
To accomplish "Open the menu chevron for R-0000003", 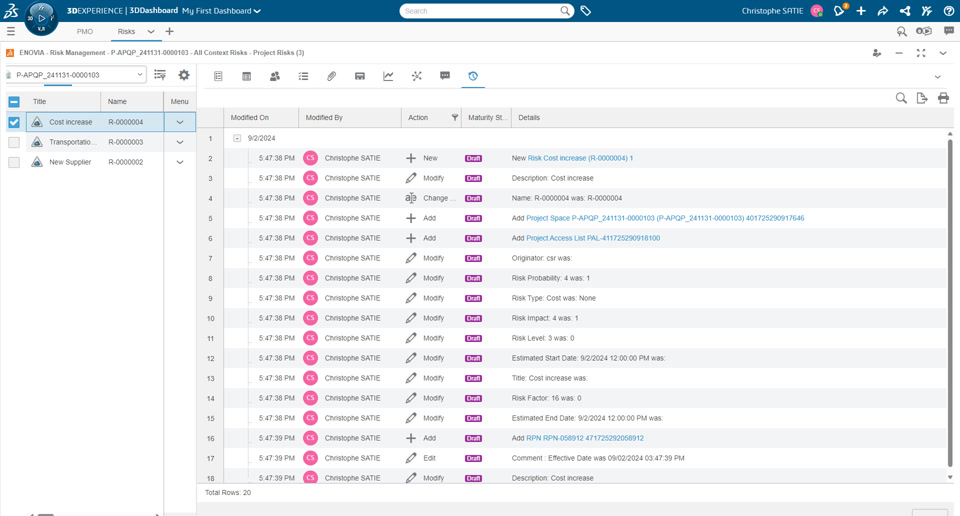I will (x=180, y=143).
